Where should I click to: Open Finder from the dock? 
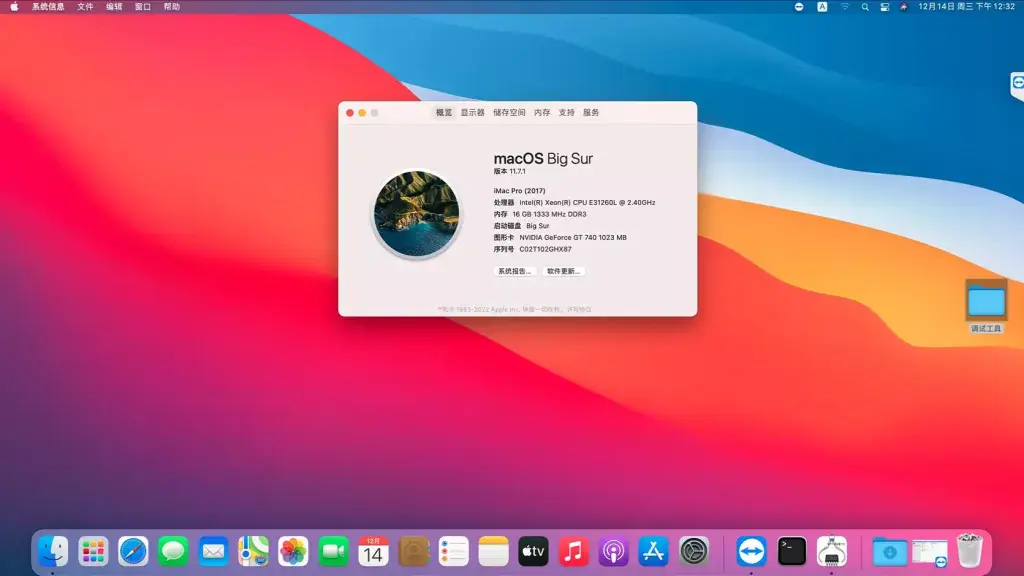53,552
